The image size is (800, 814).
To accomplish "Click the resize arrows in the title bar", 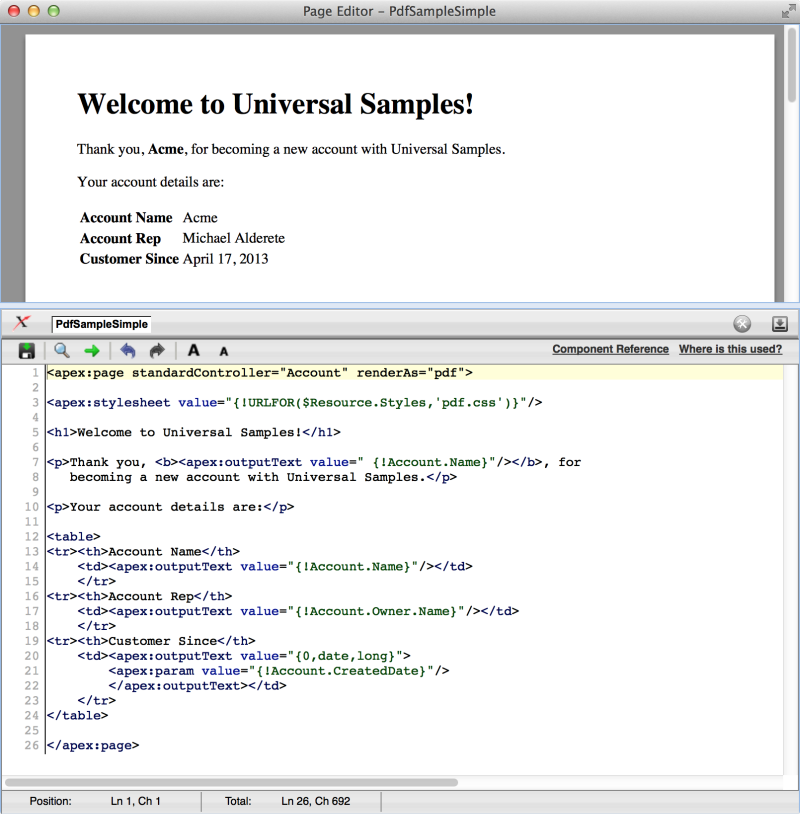I will (x=787, y=11).
